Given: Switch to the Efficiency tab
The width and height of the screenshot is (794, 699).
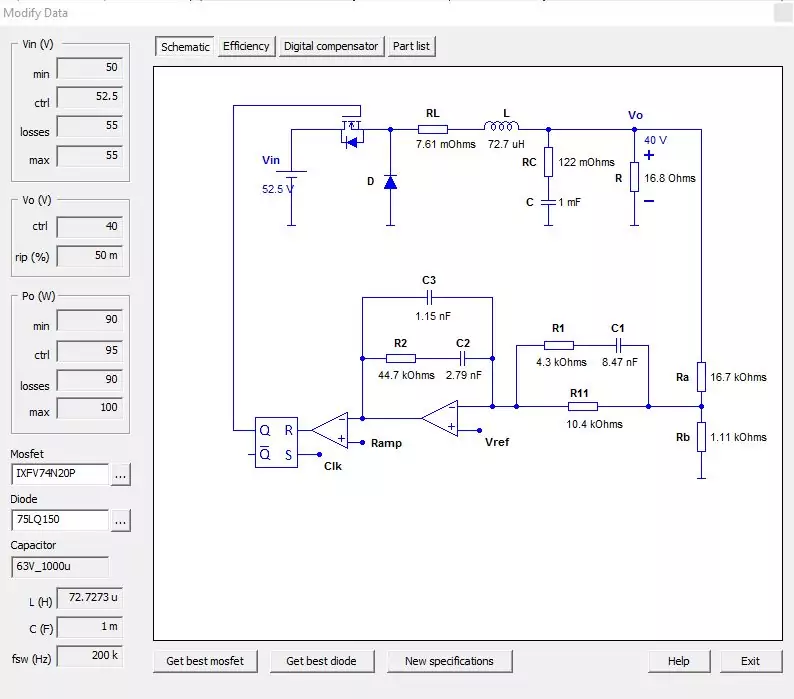Looking at the screenshot, I should [246, 47].
